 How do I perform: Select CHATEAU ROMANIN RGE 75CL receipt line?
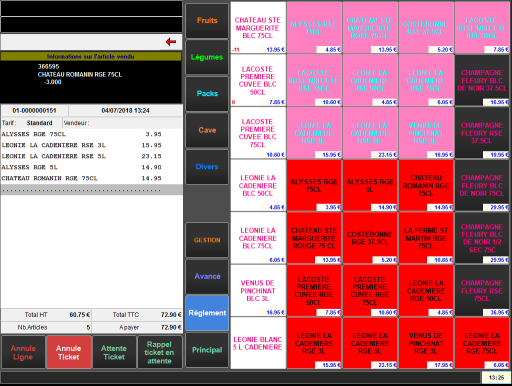tap(82, 178)
